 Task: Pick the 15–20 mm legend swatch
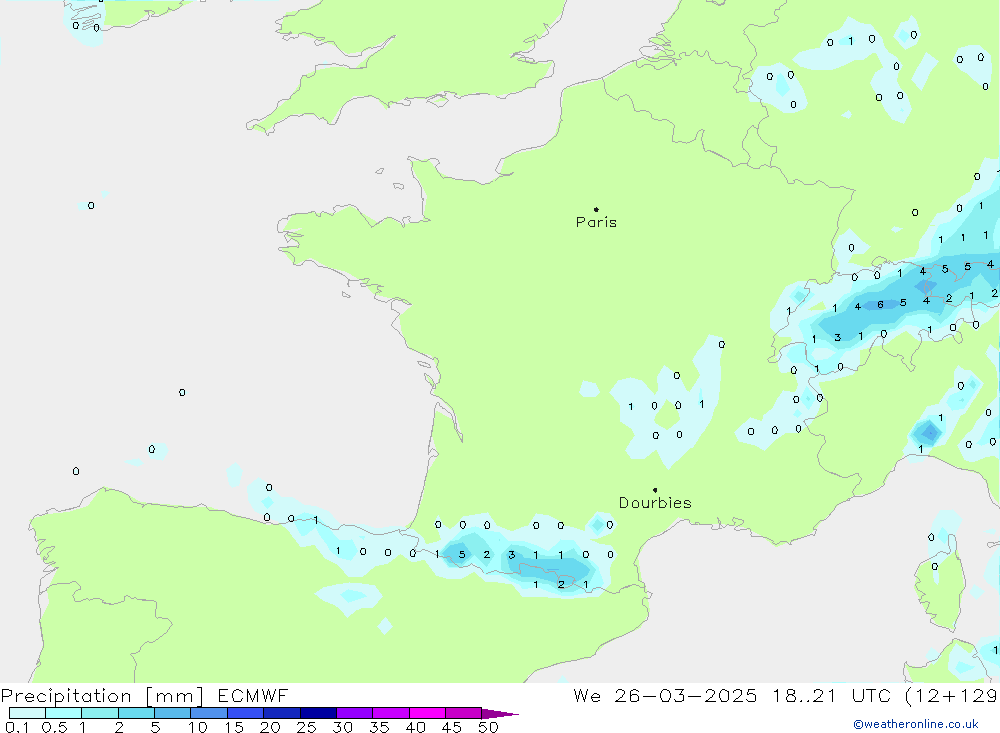pyautogui.click(x=246, y=713)
